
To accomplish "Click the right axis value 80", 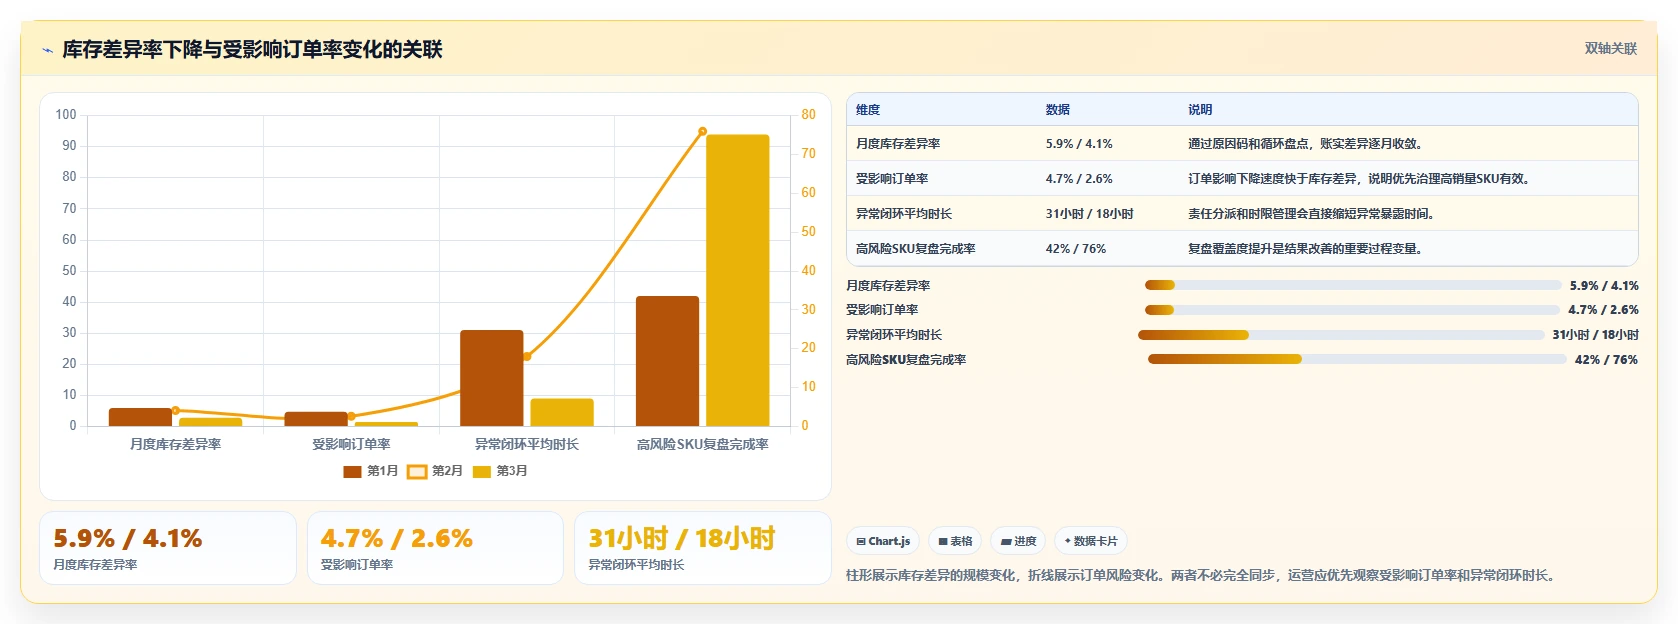I will pyautogui.click(x=808, y=115).
